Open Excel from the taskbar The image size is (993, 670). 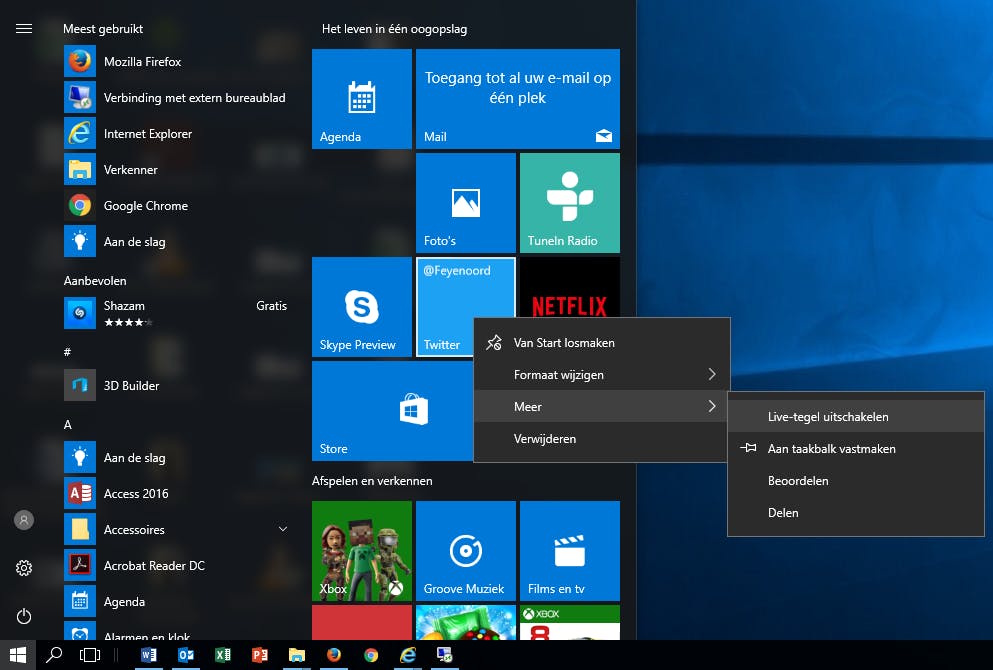tap(222, 657)
